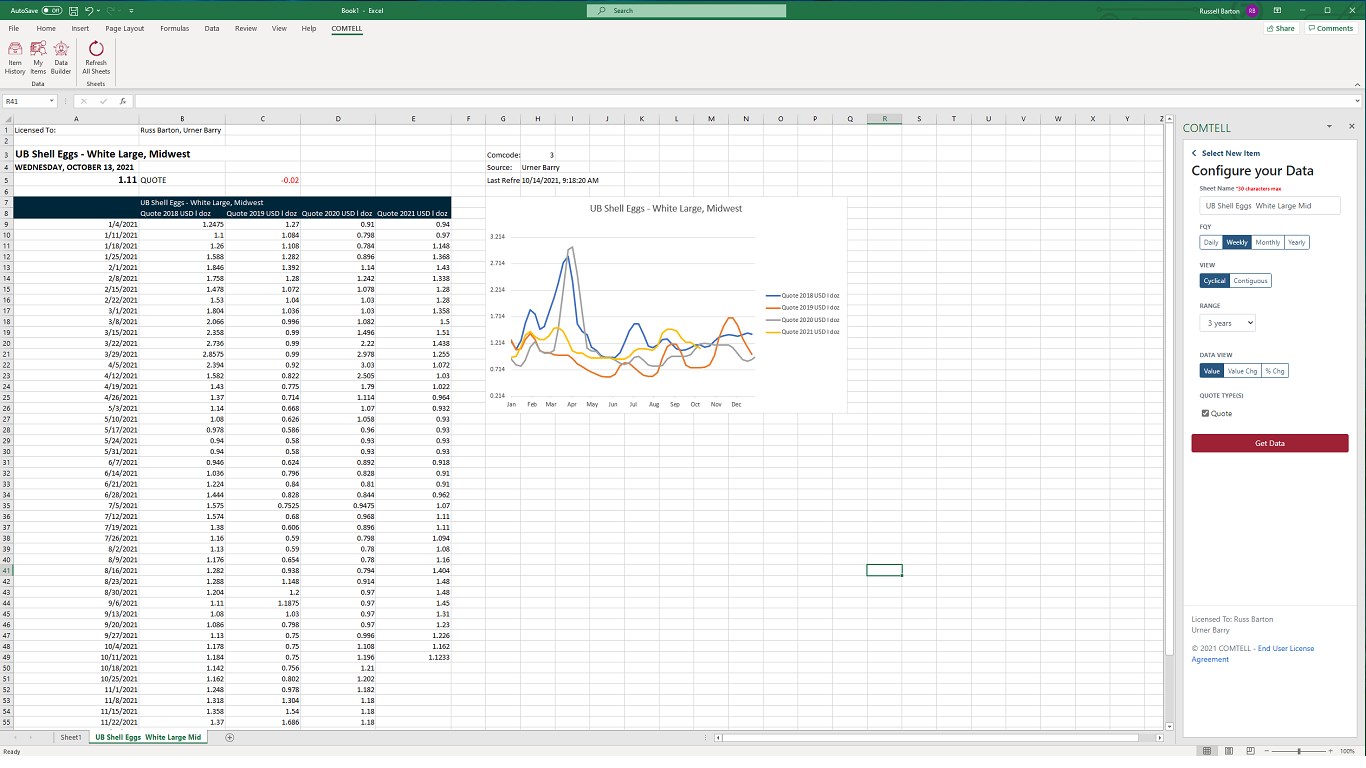Select column A header

coord(77,119)
